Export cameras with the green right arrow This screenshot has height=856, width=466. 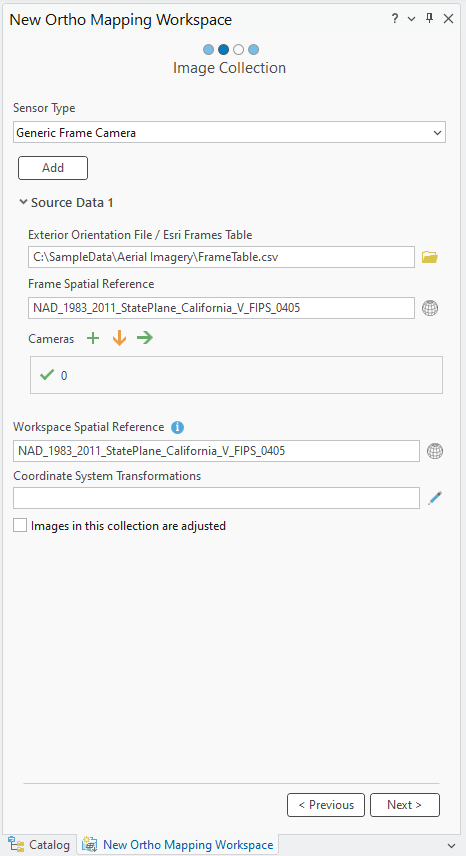[145, 338]
